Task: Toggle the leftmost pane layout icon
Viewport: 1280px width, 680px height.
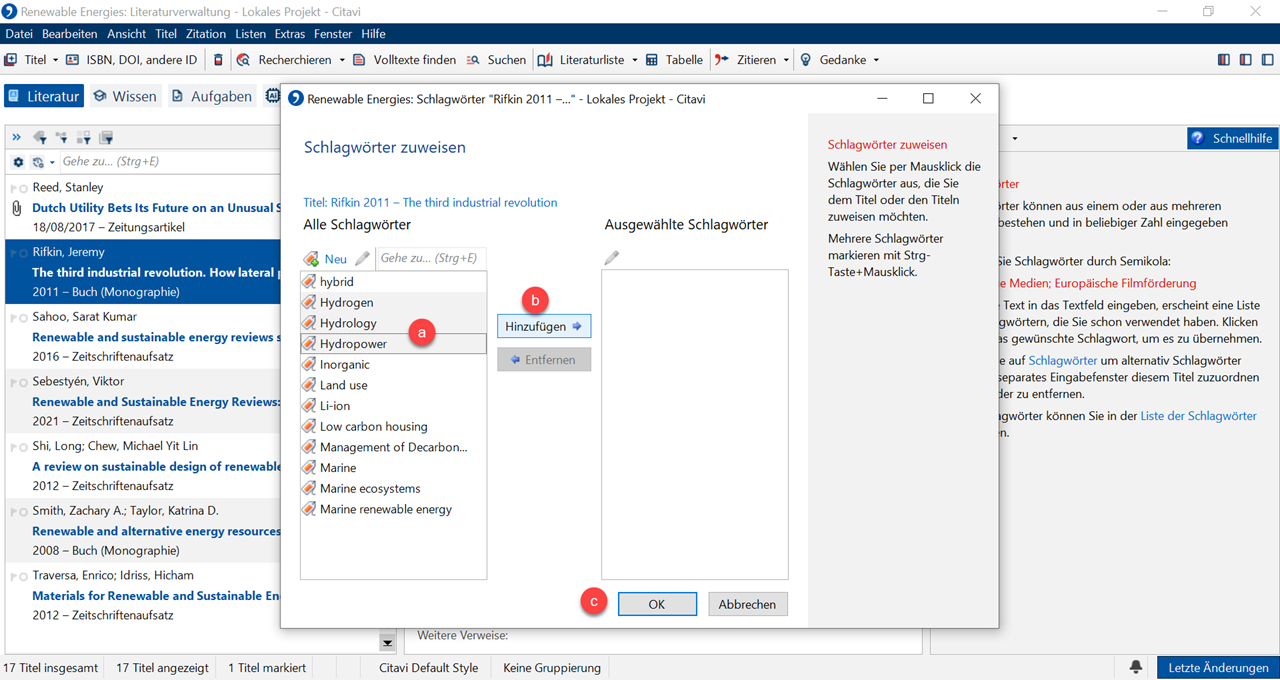Action: coord(1224,60)
